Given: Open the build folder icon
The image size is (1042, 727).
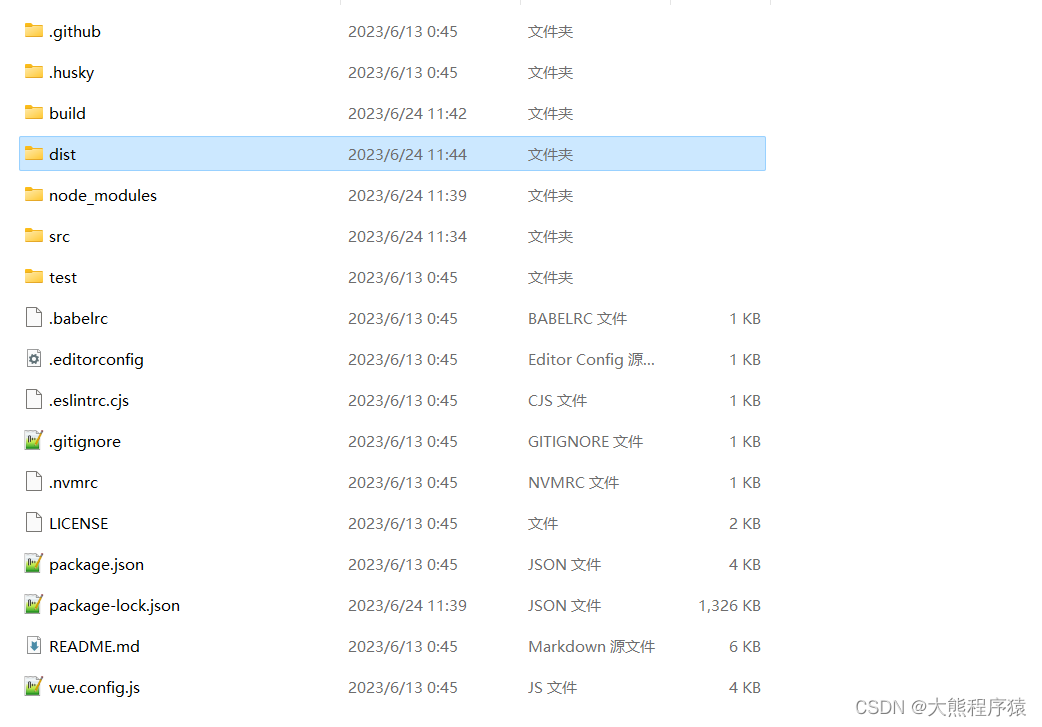Looking at the screenshot, I should (x=32, y=113).
